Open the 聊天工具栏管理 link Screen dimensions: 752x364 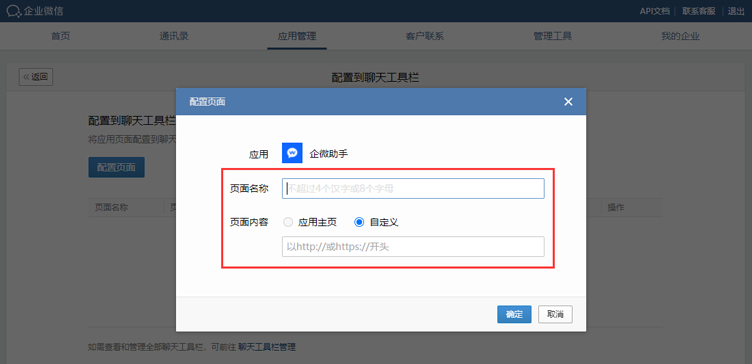click(267, 347)
